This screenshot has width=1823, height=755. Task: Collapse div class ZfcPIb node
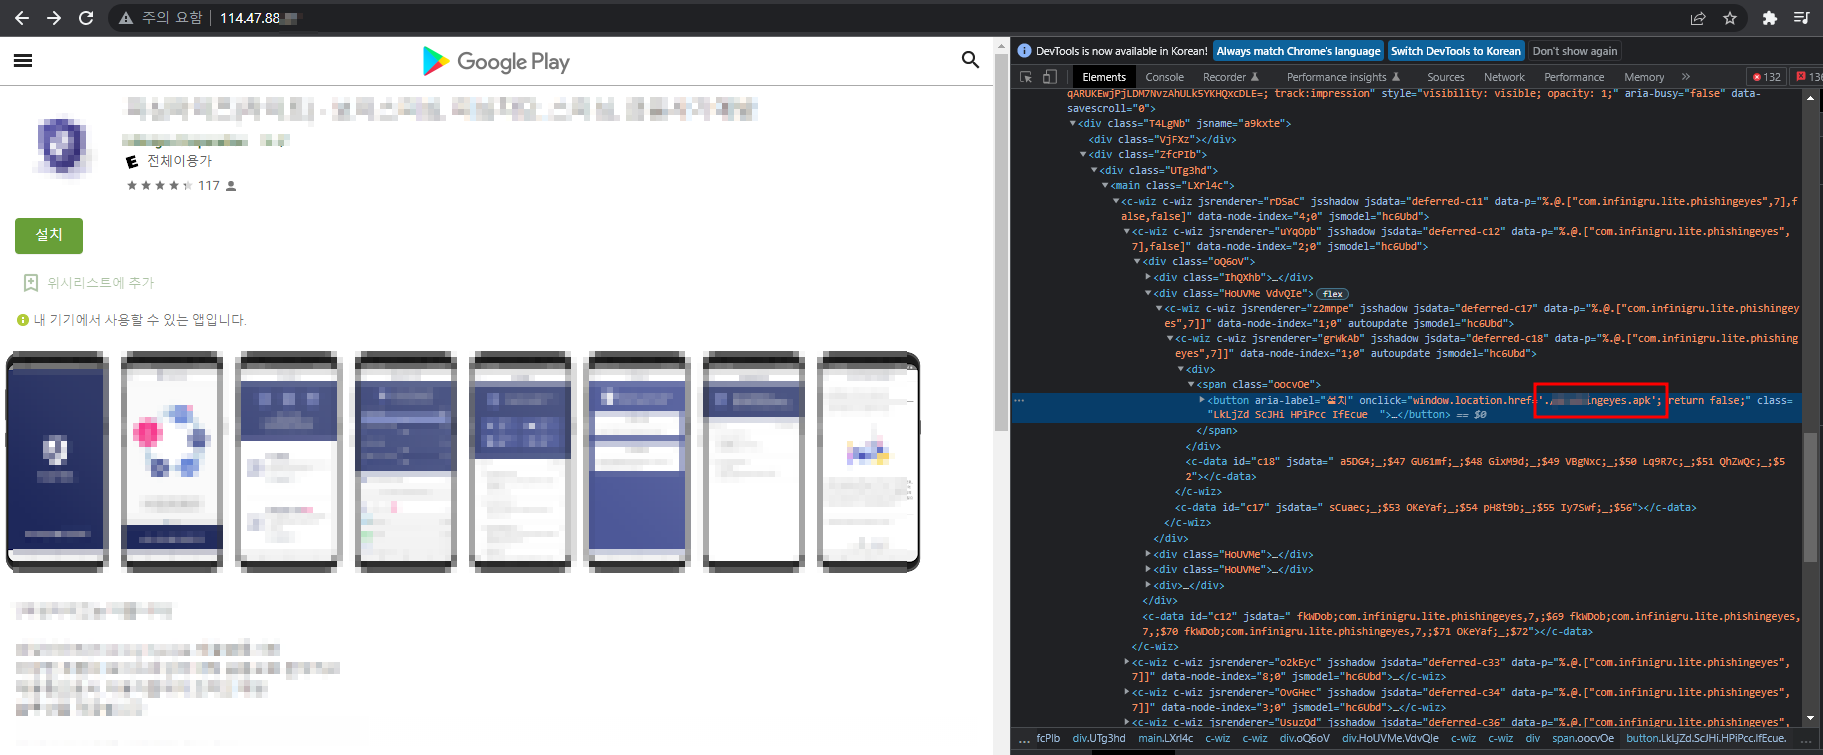1083,155
